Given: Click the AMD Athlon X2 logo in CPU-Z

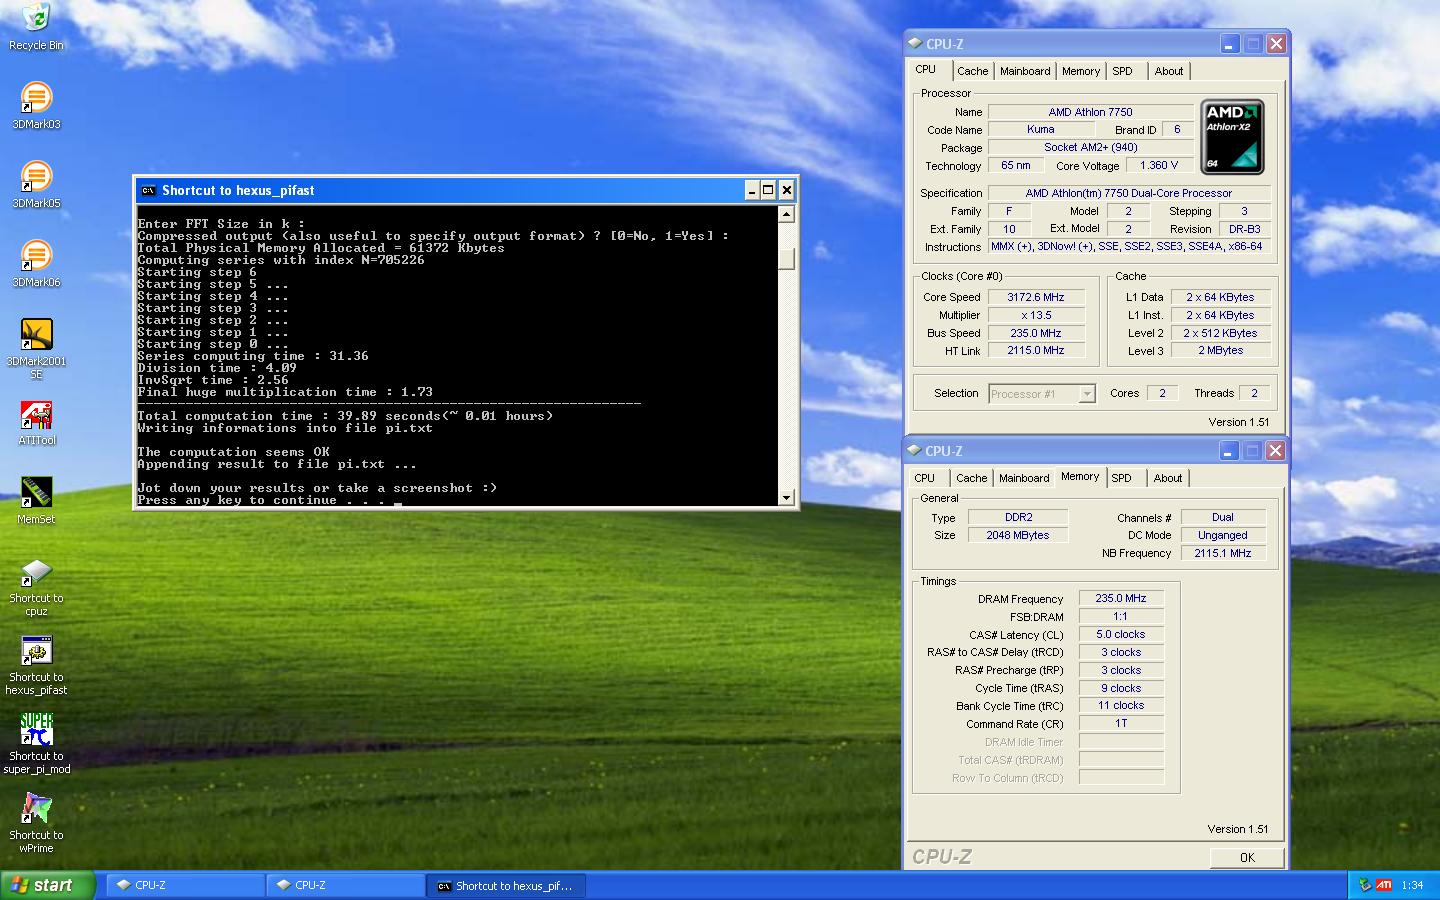Looking at the screenshot, I should point(1232,137).
